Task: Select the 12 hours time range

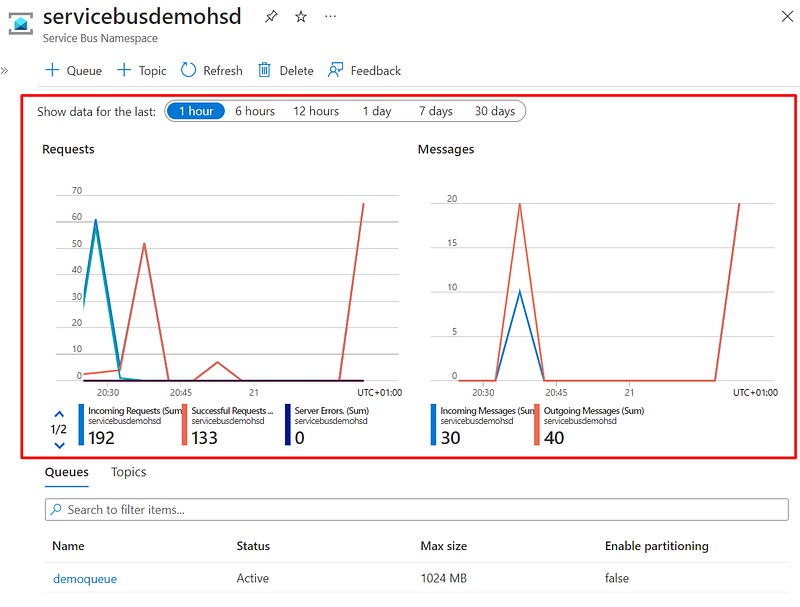Action: point(316,111)
